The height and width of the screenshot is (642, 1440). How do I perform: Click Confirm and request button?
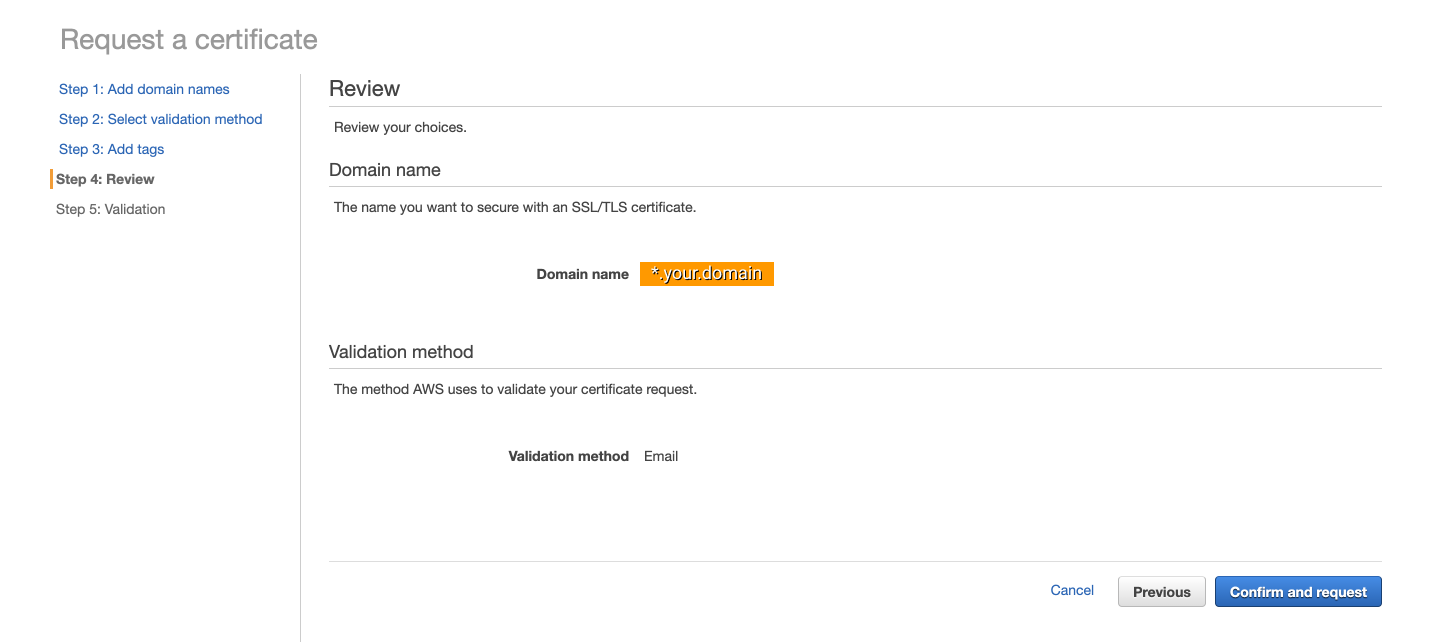click(x=1297, y=592)
